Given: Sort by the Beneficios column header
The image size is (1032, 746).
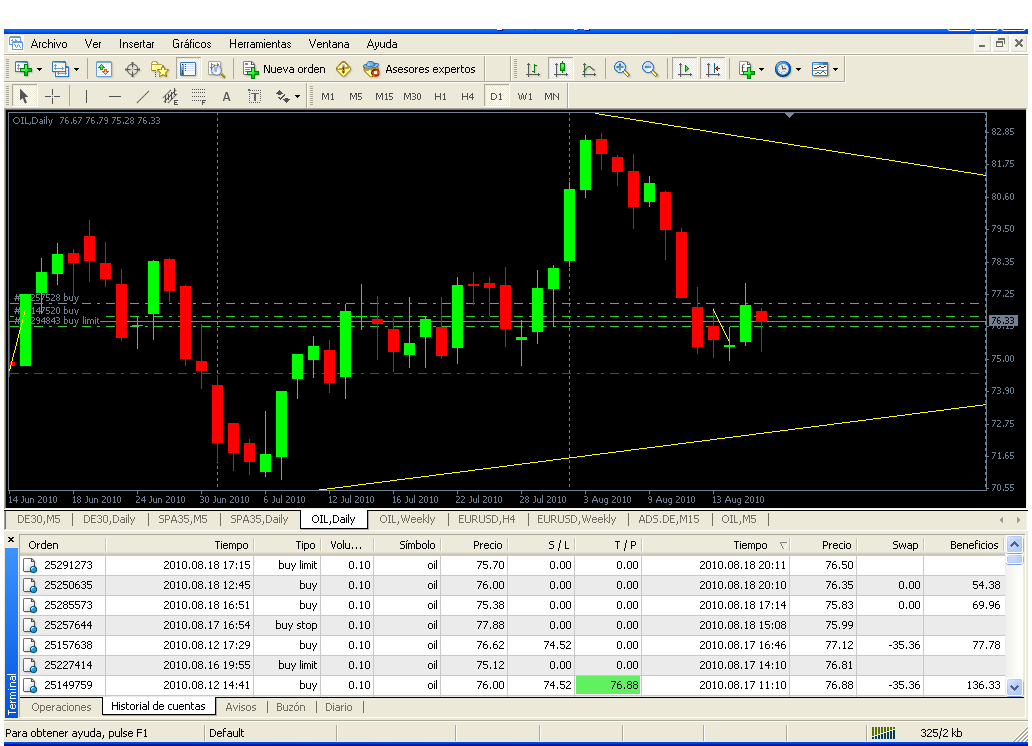Looking at the screenshot, I should click(964, 545).
